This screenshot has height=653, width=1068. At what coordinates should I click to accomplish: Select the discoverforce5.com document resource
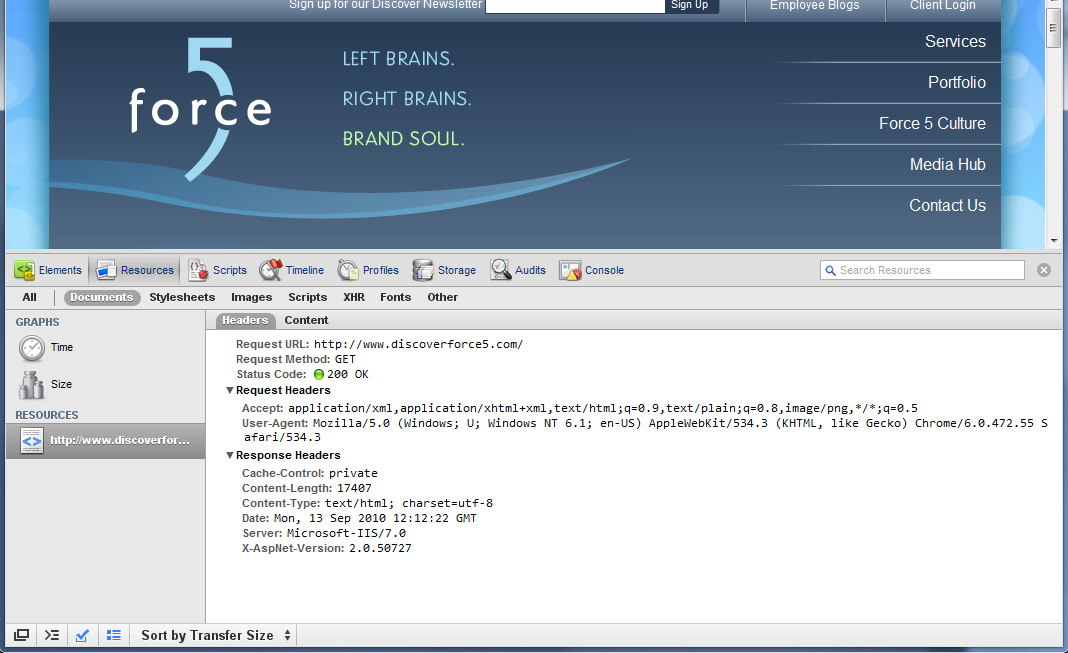(x=106, y=441)
